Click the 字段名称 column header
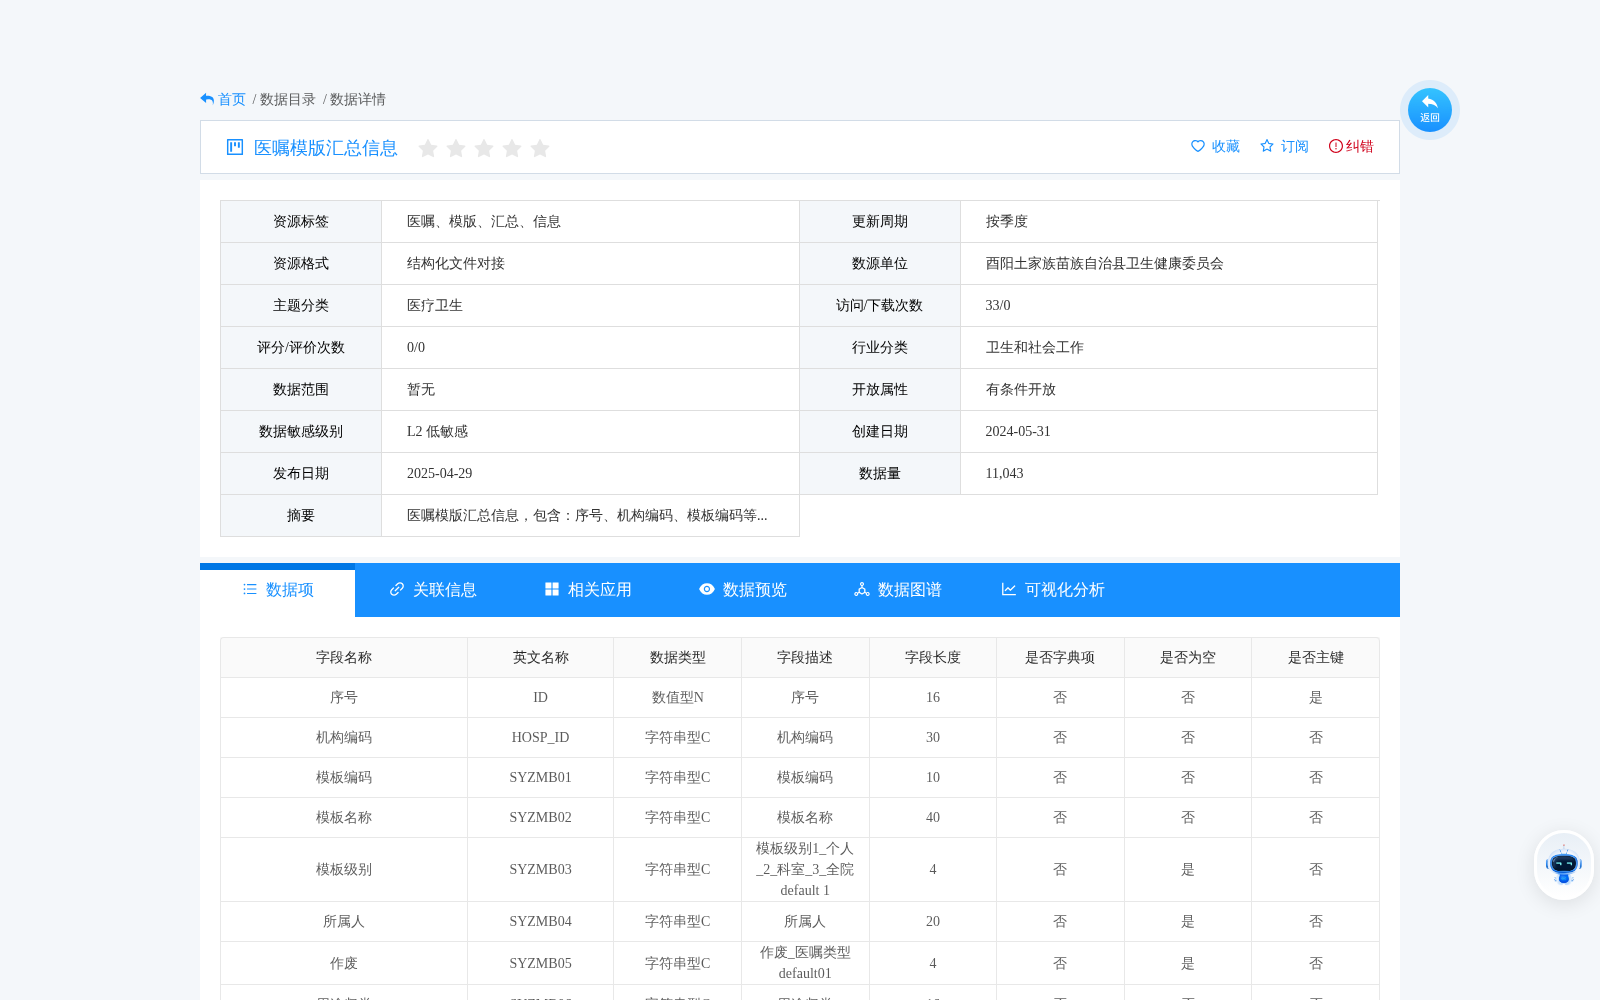Viewport: 1600px width, 1000px height. pos(344,657)
